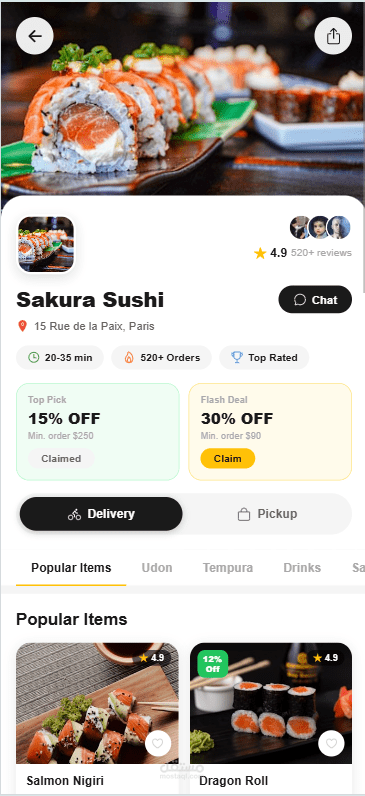Open the Udon category tab
Screen dimensions: 365x796
pos(157,568)
